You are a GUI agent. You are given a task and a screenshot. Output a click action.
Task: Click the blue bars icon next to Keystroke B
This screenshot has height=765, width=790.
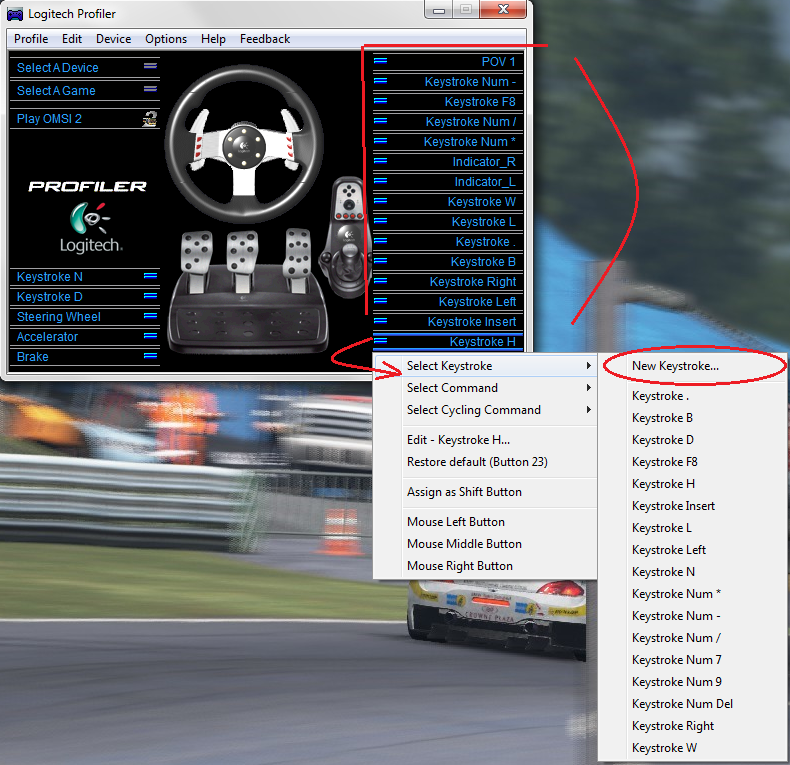click(380, 261)
